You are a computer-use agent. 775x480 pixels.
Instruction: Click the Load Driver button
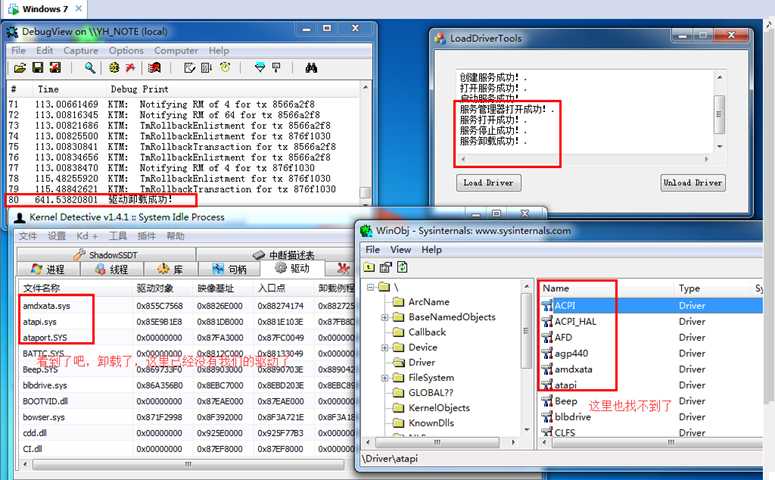point(488,182)
